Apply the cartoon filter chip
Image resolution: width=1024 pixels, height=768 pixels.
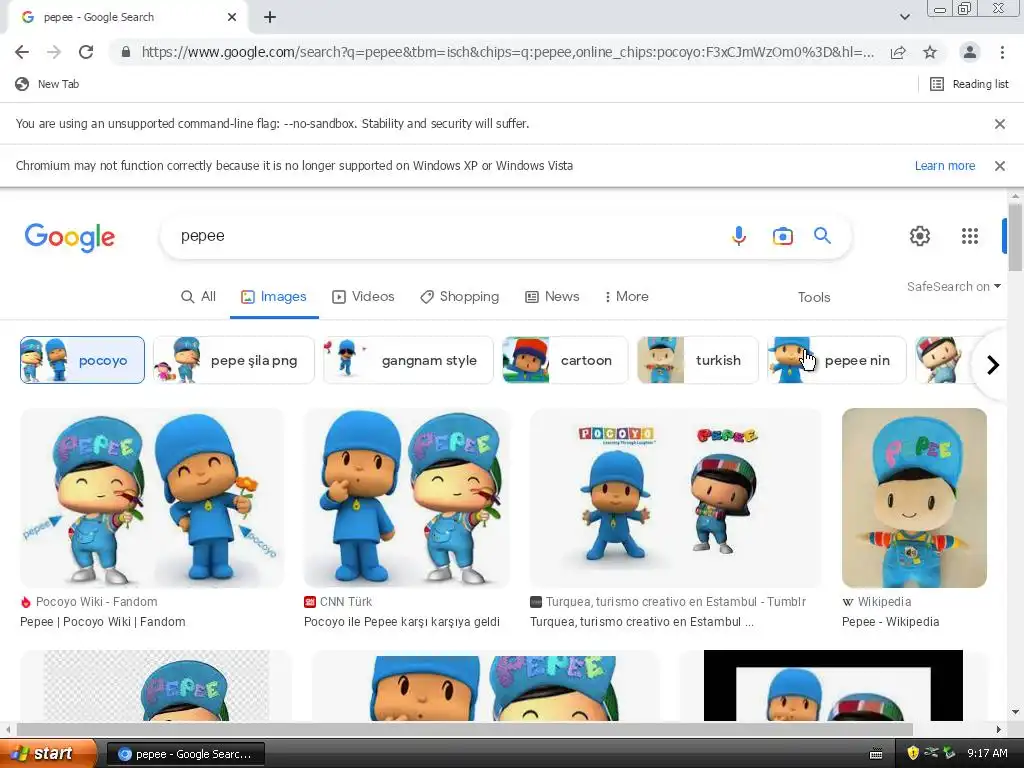565,360
